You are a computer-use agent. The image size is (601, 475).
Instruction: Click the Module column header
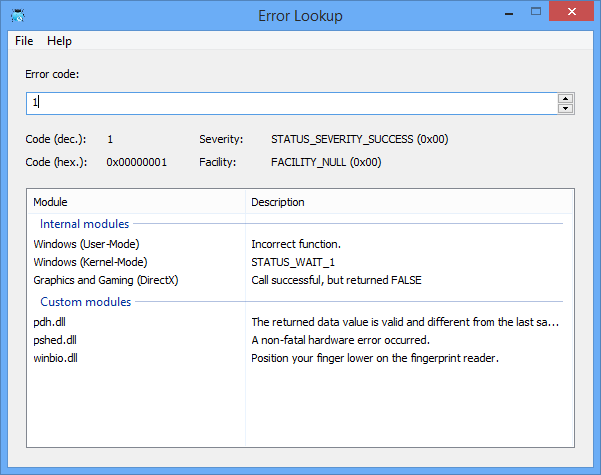pos(136,202)
